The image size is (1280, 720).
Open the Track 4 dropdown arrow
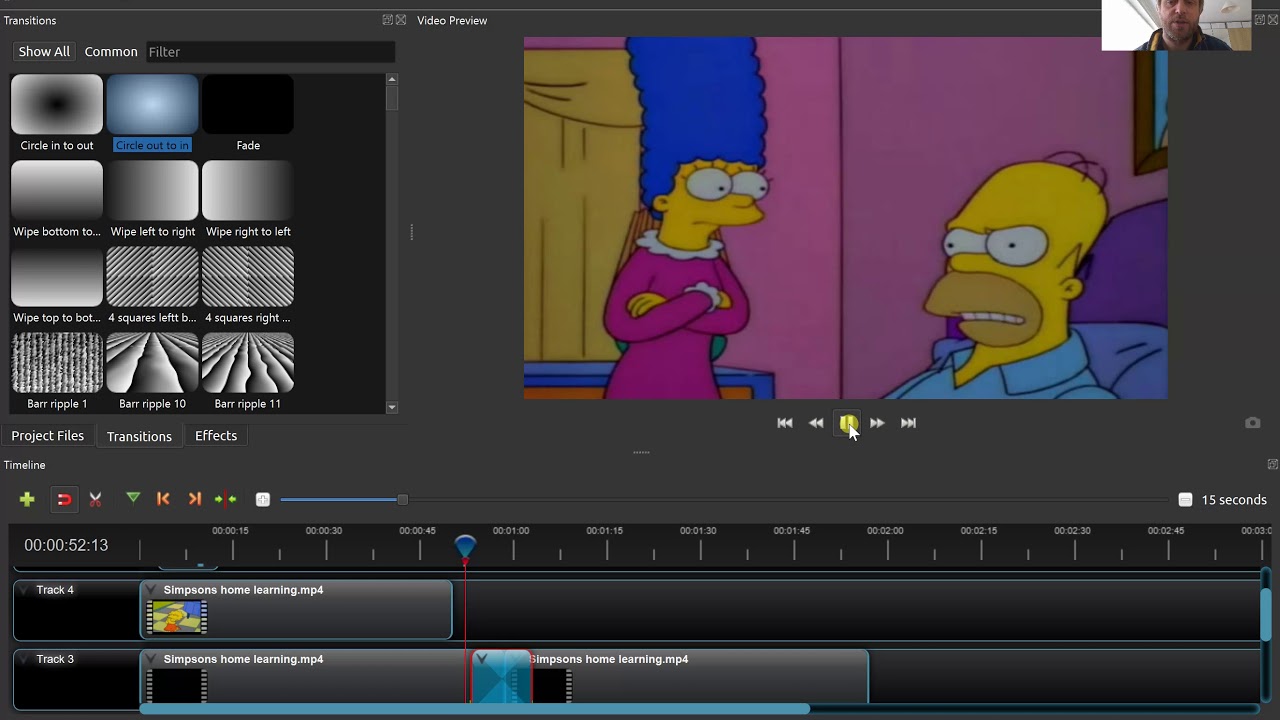pos(24,590)
